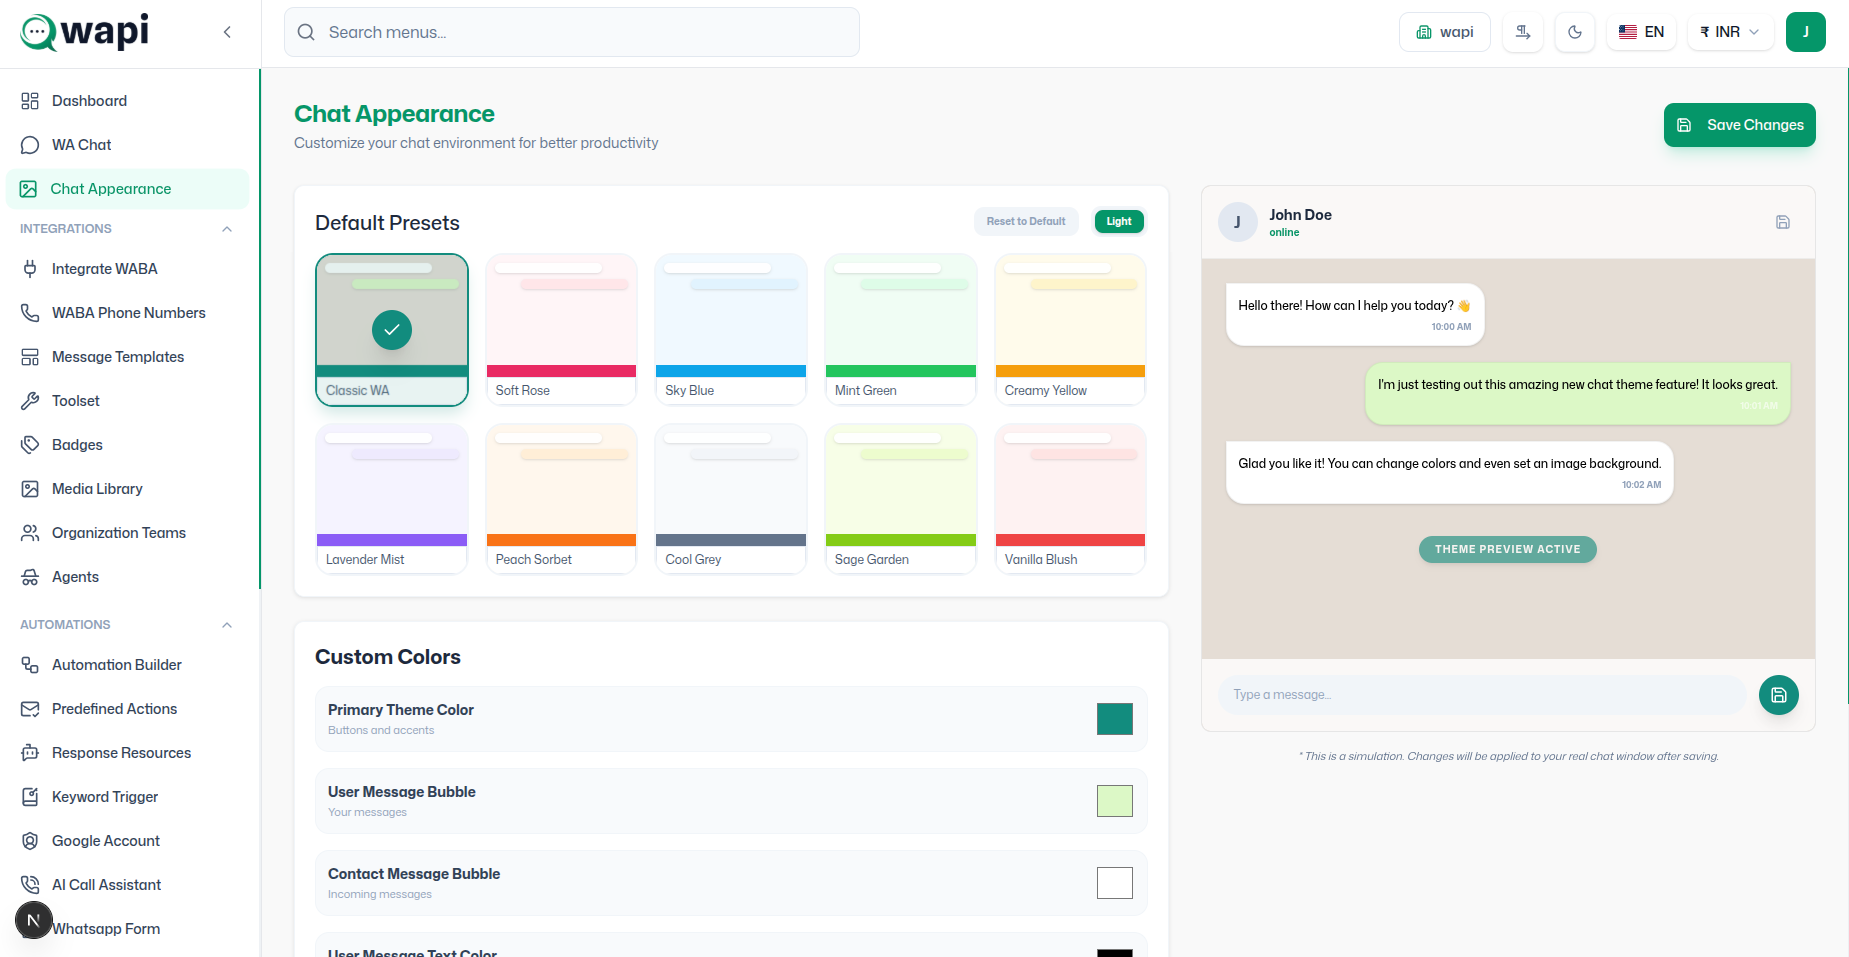Click the search magnifier icon
This screenshot has width=1849, height=957.
306,32
